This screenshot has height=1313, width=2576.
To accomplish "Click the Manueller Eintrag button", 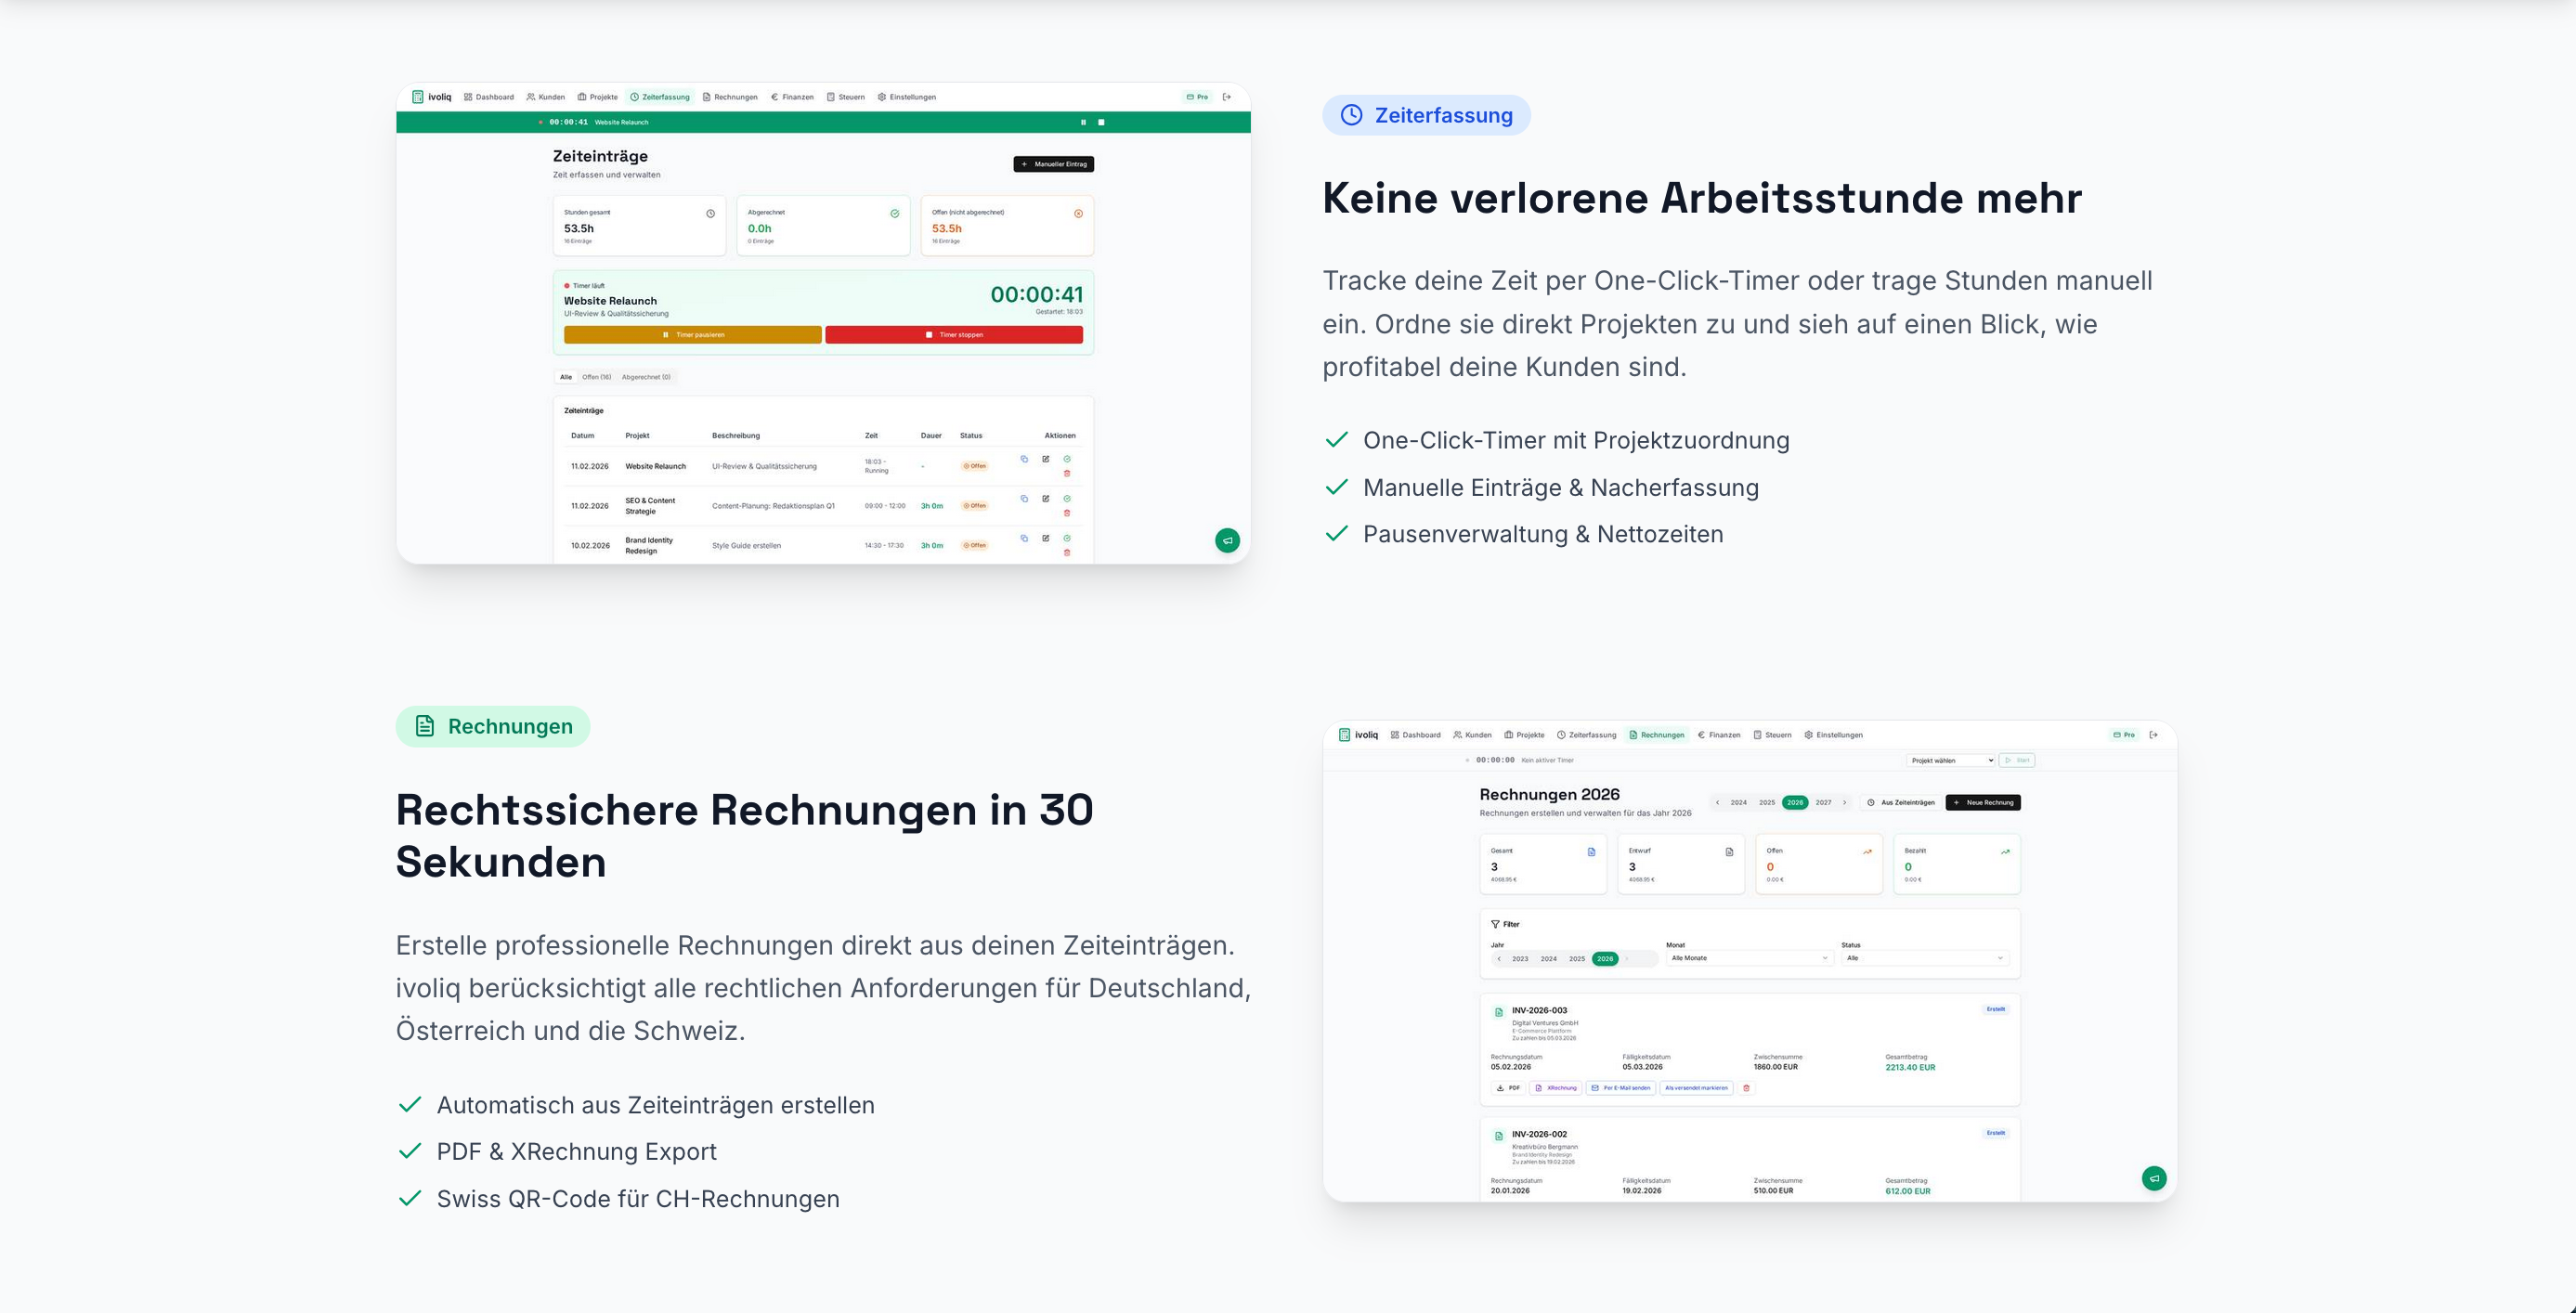I will pos(1053,164).
